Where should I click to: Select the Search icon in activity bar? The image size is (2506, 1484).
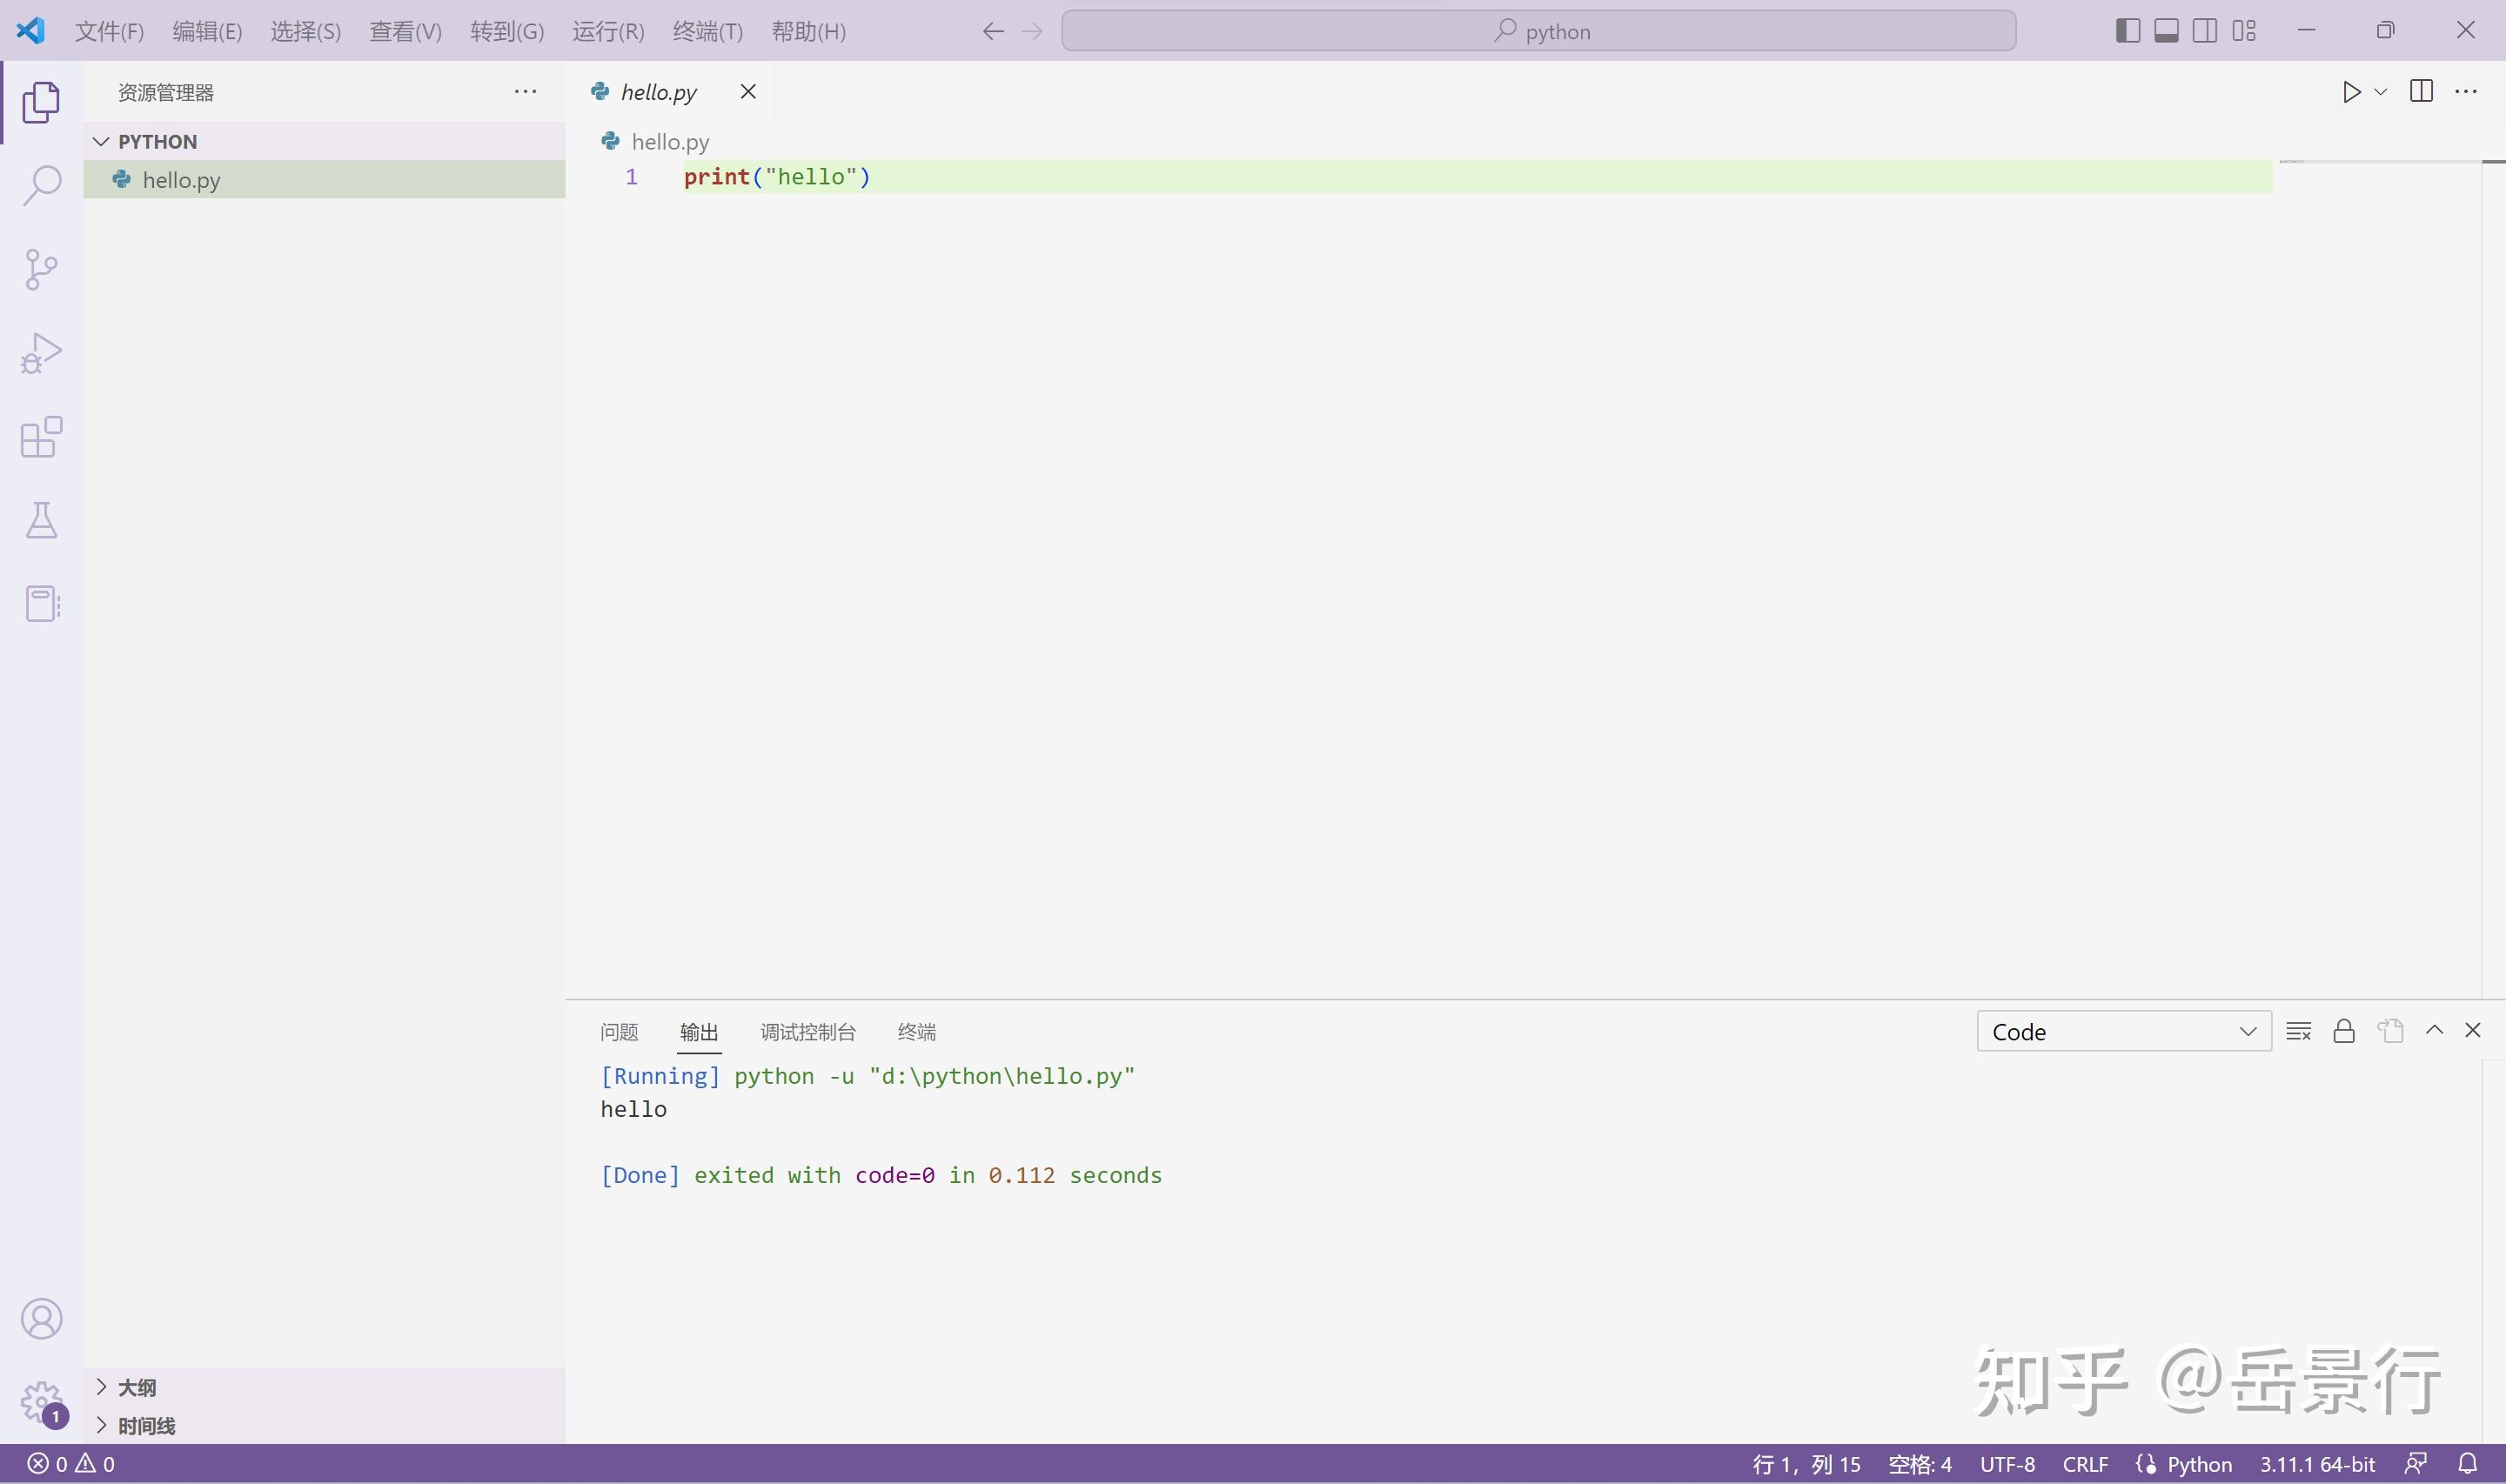41,184
